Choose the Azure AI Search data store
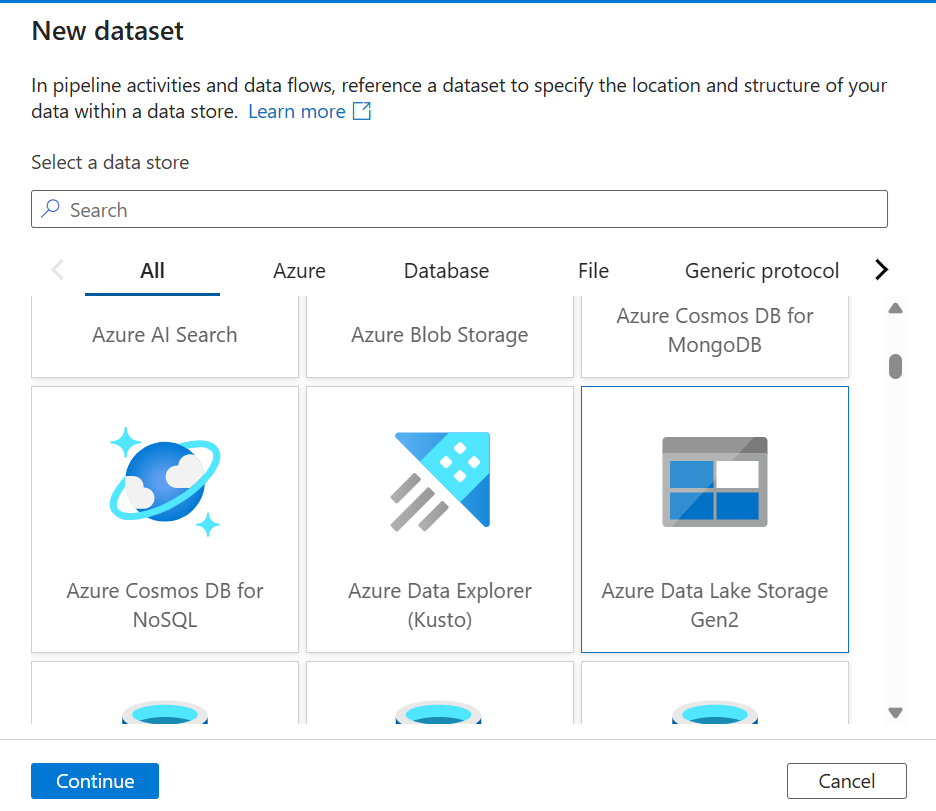Screen dimensions: 936x811 click(x=164, y=335)
